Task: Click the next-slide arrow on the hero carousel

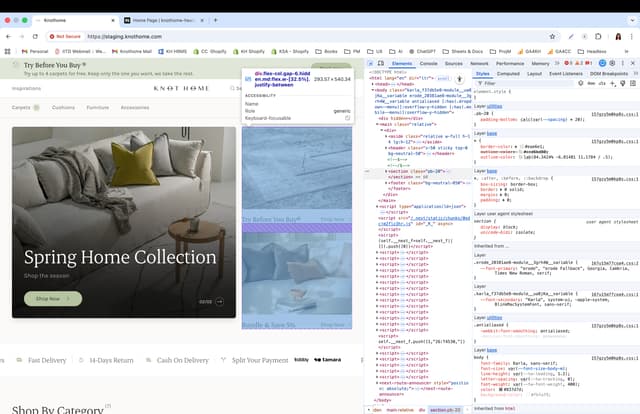Action: [220, 302]
